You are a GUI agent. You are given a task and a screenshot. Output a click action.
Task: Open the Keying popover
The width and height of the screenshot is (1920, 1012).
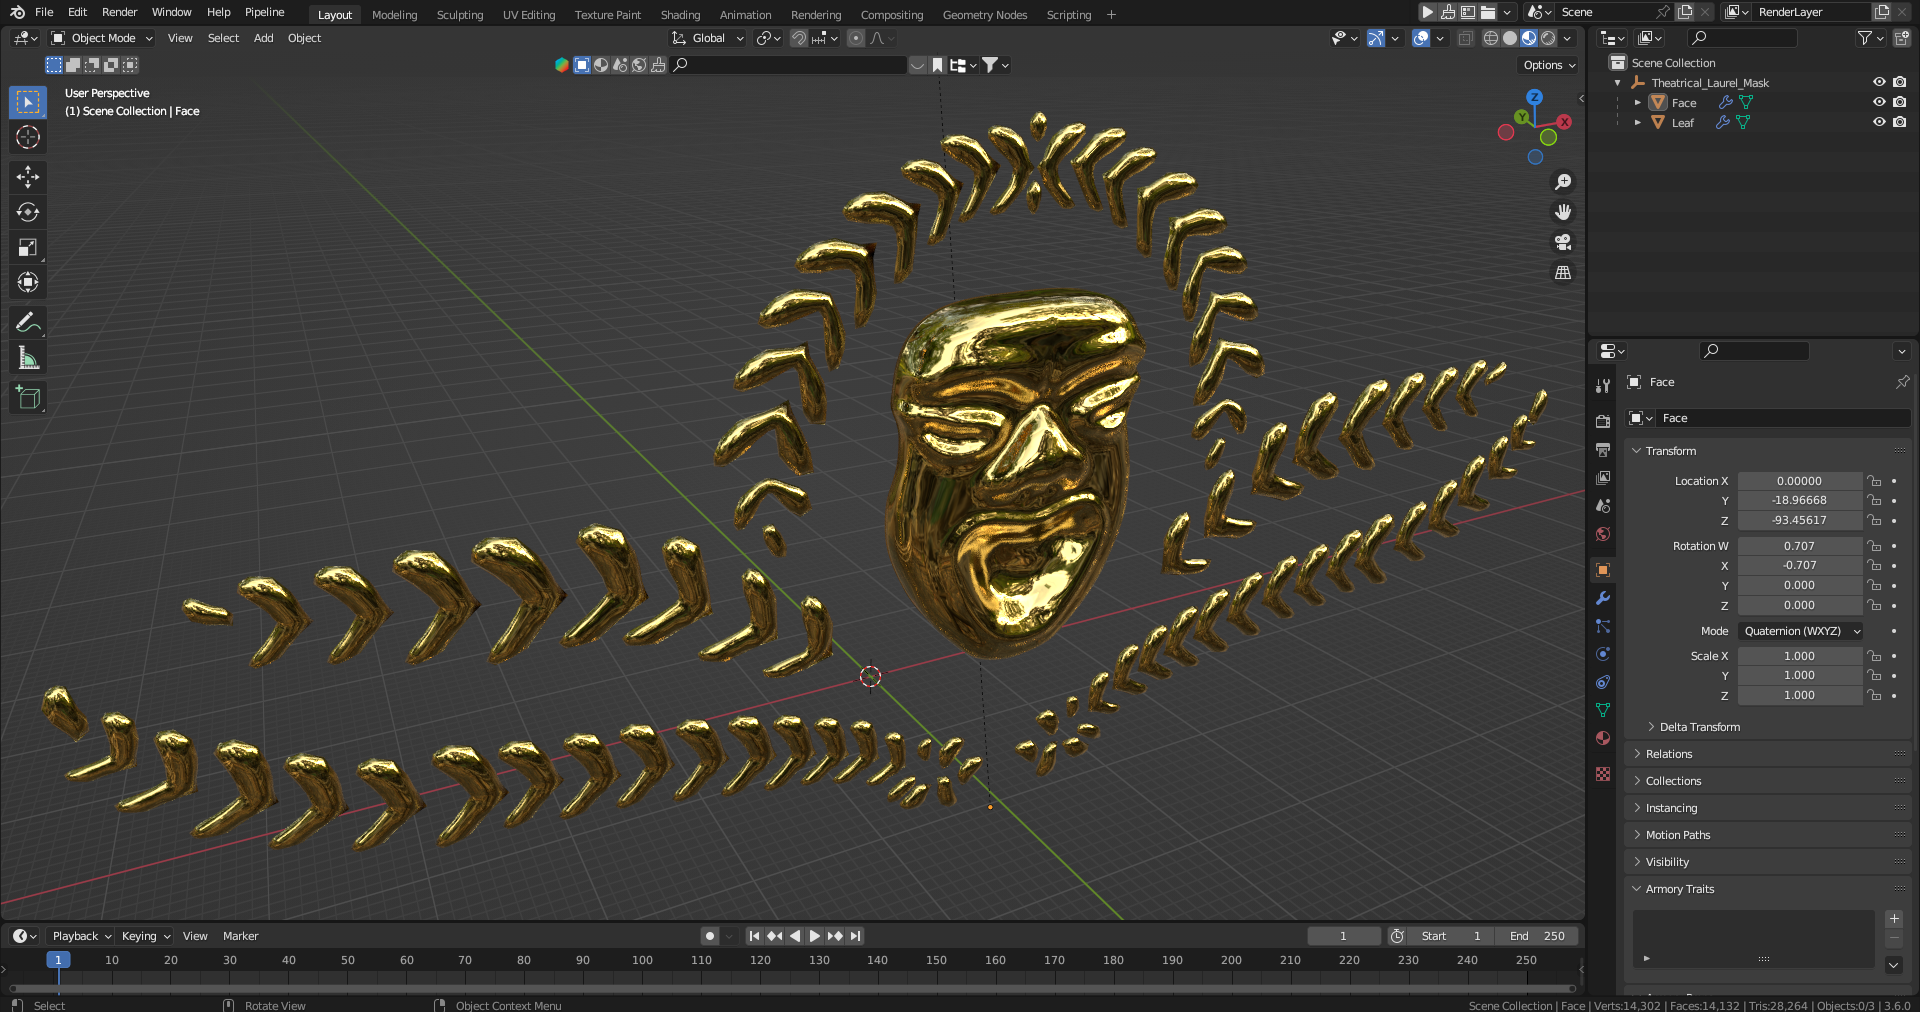[146, 936]
